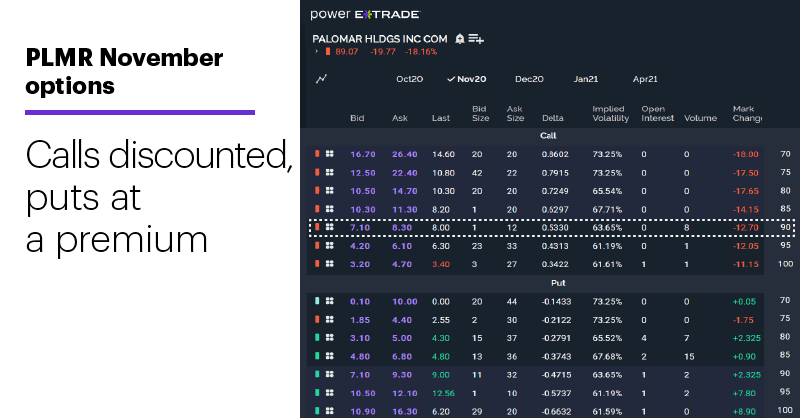Click green candle icon on 100 put
The image size is (800, 418).
(317, 411)
